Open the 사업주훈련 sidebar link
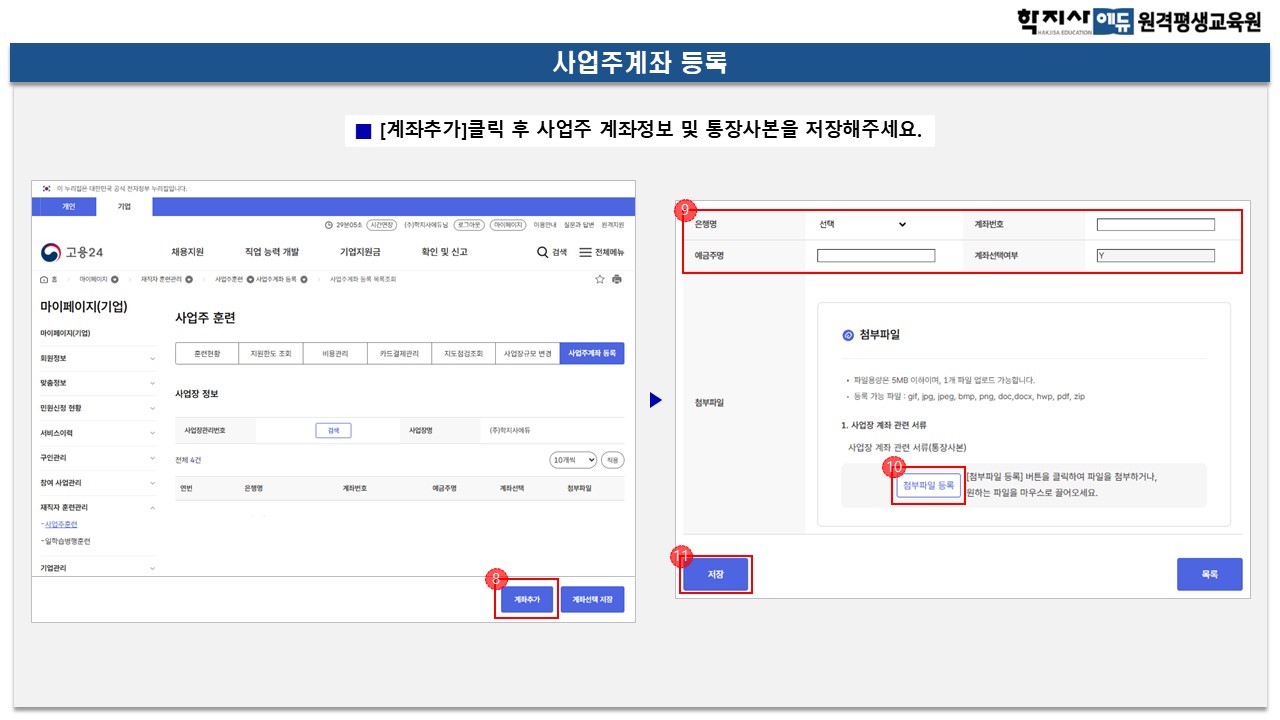 [x=61, y=524]
